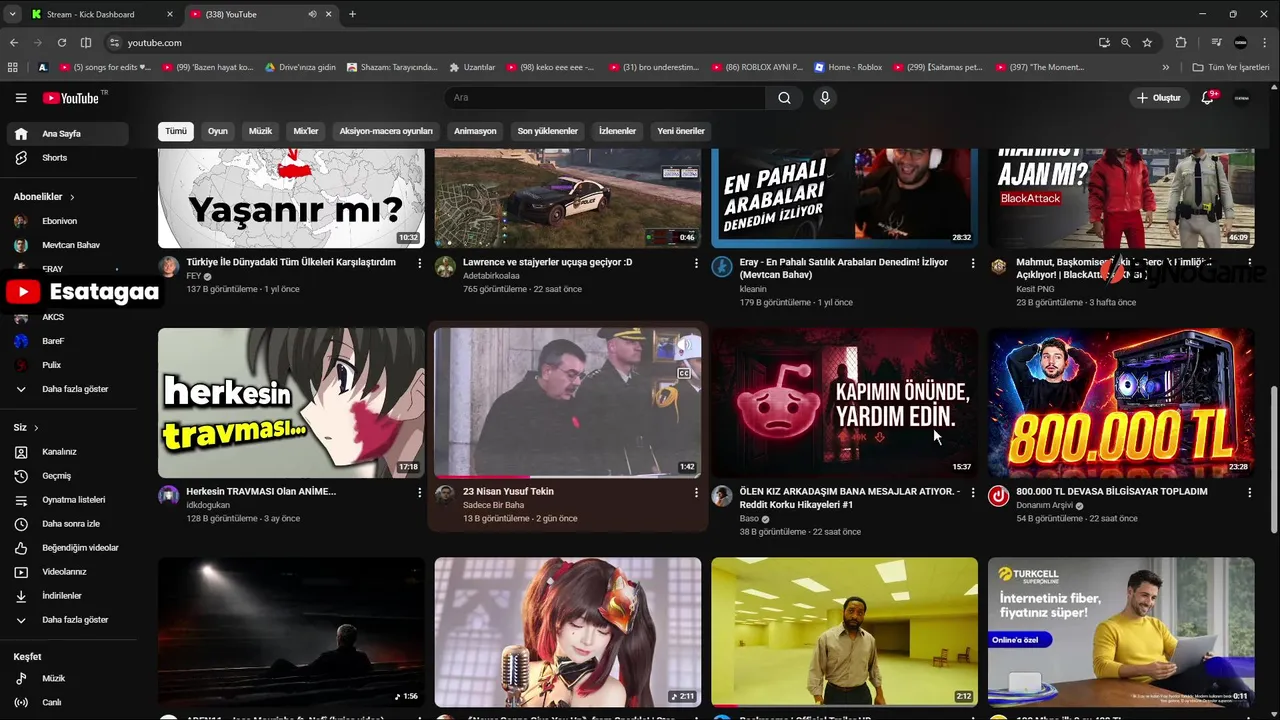Open the Turkcell Superonline ad thumbnail
Viewport: 1280px width, 720px height.
point(1121,632)
